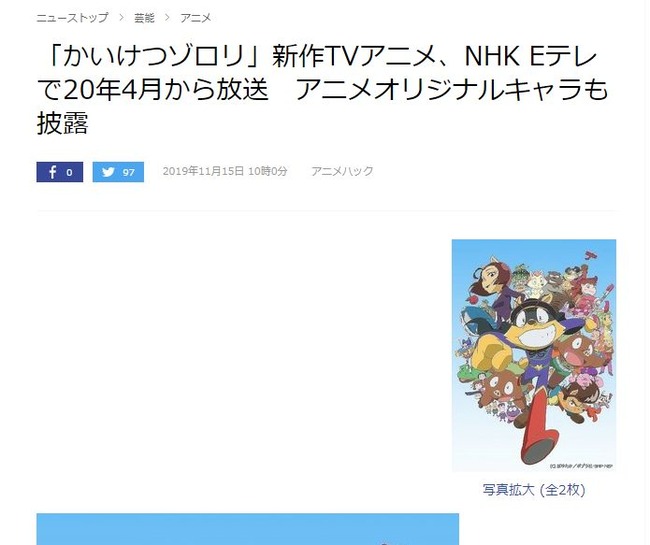
Task: Click the large blue image at bottom
Action: click(x=247, y=529)
